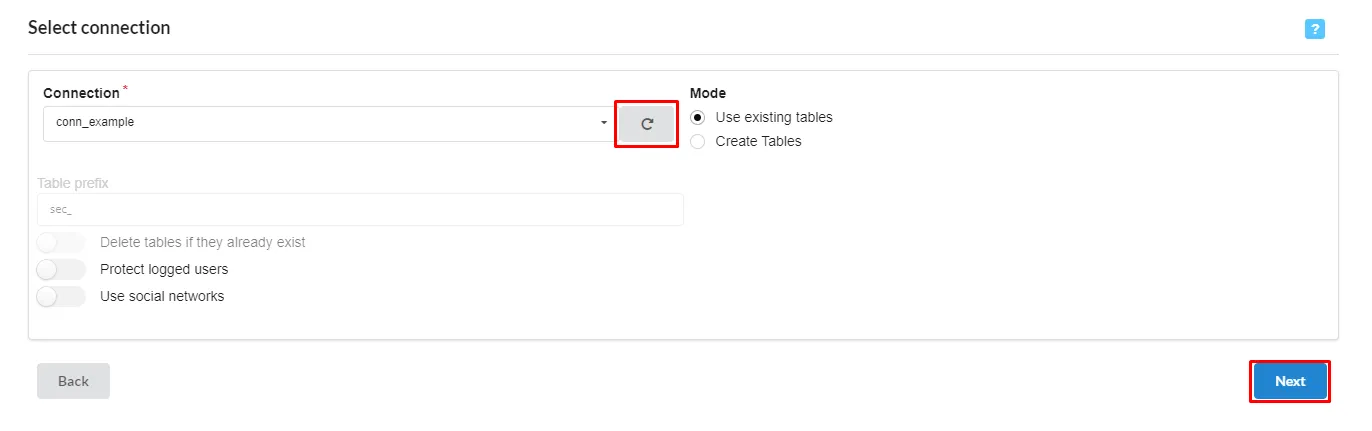Screen dimensions: 1372x431
Task: Go back with the Back button
Action: (73, 381)
